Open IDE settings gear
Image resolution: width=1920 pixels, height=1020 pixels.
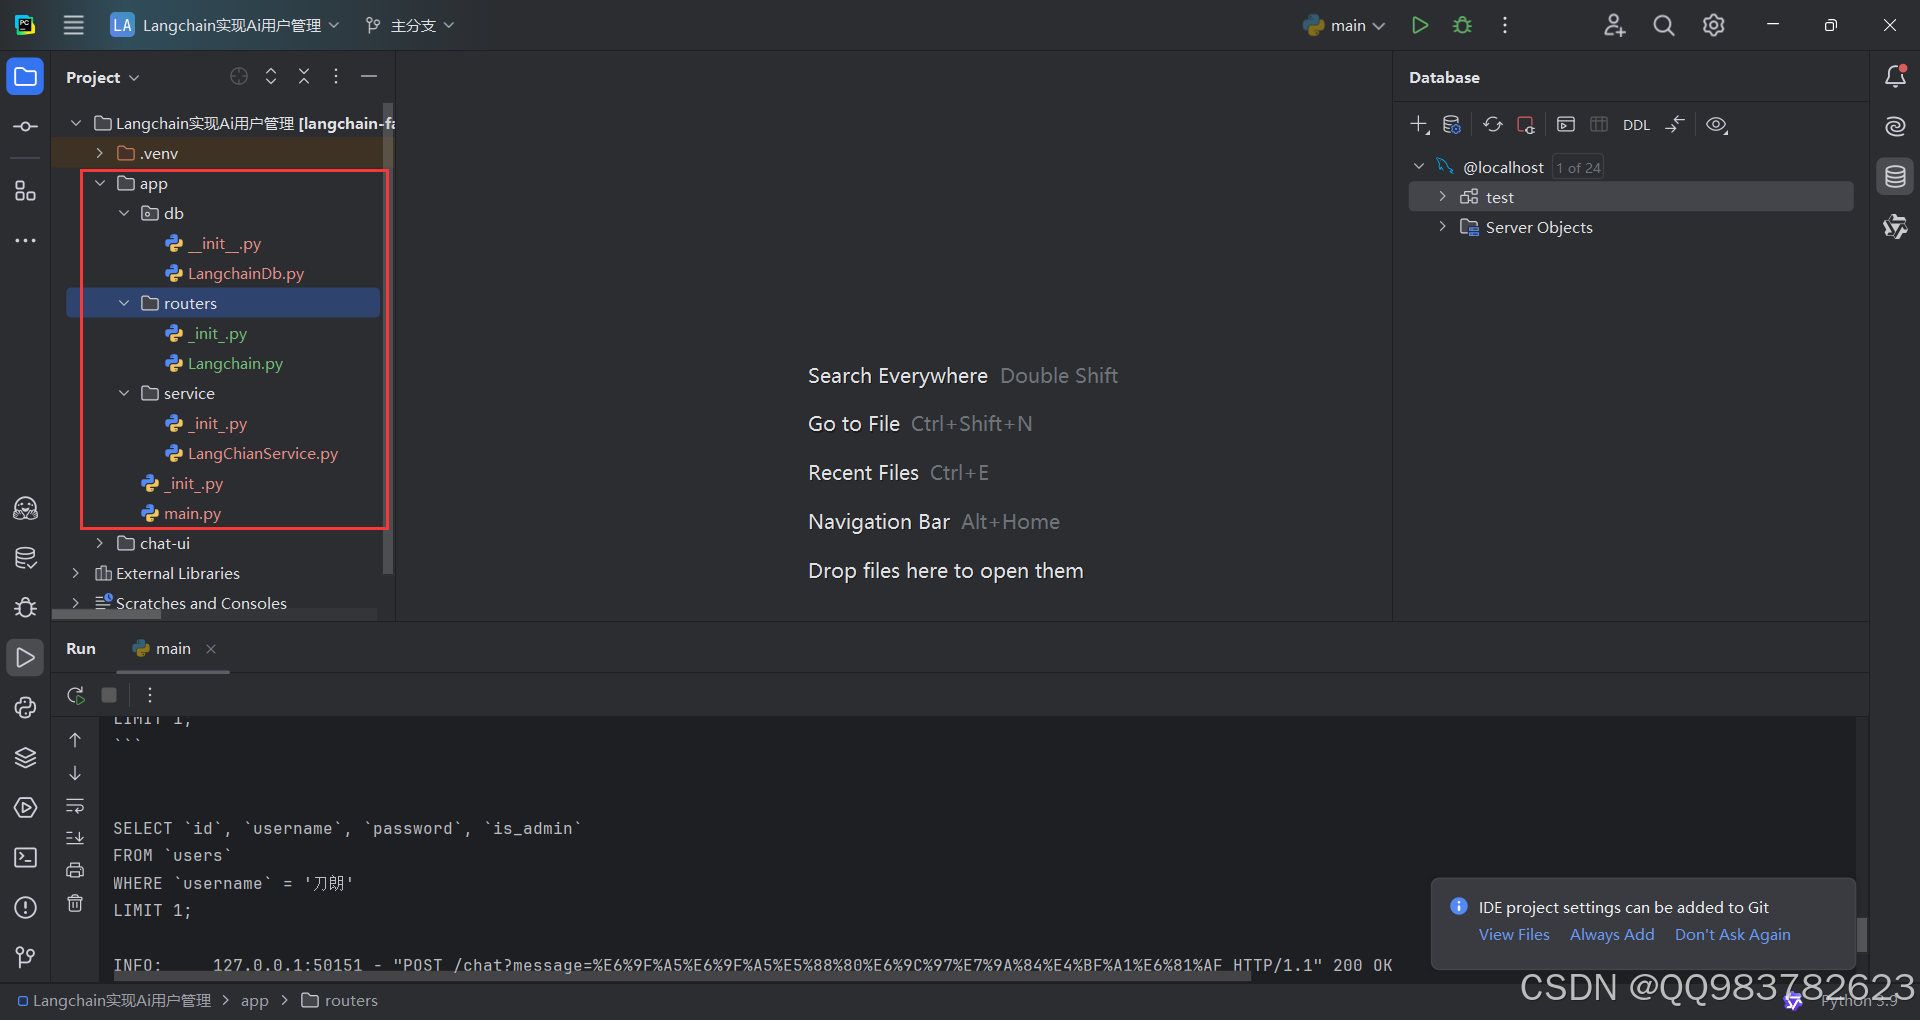point(1713,25)
